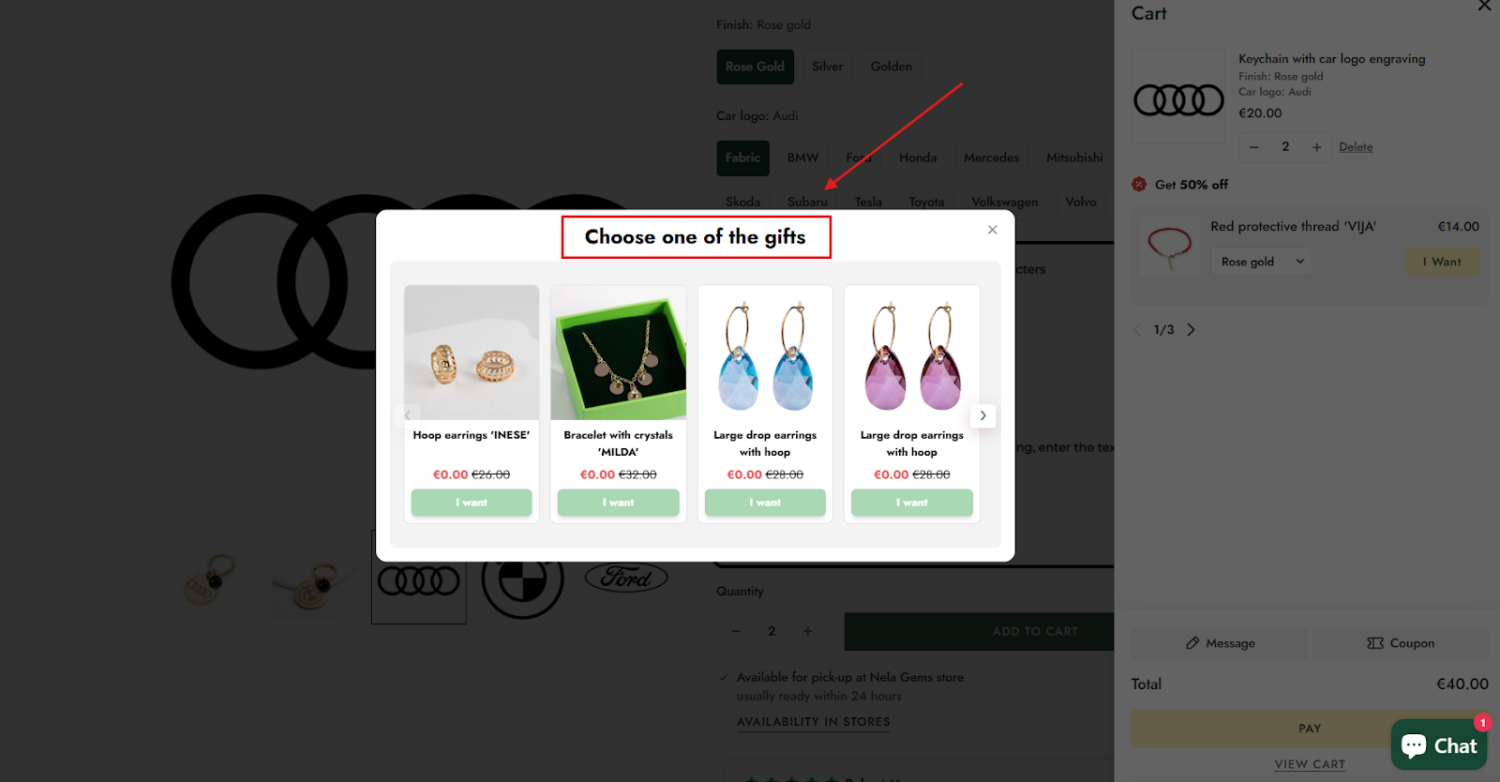The image size is (1500, 782).
Task: Close the Cart drawer
Action: [x=1484, y=6]
